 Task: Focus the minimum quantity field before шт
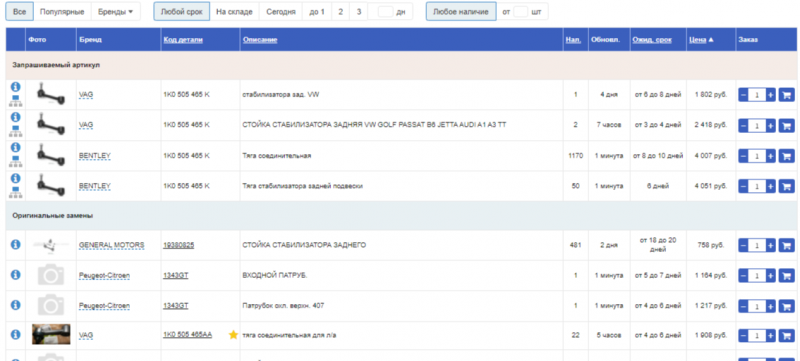[520, 12]
